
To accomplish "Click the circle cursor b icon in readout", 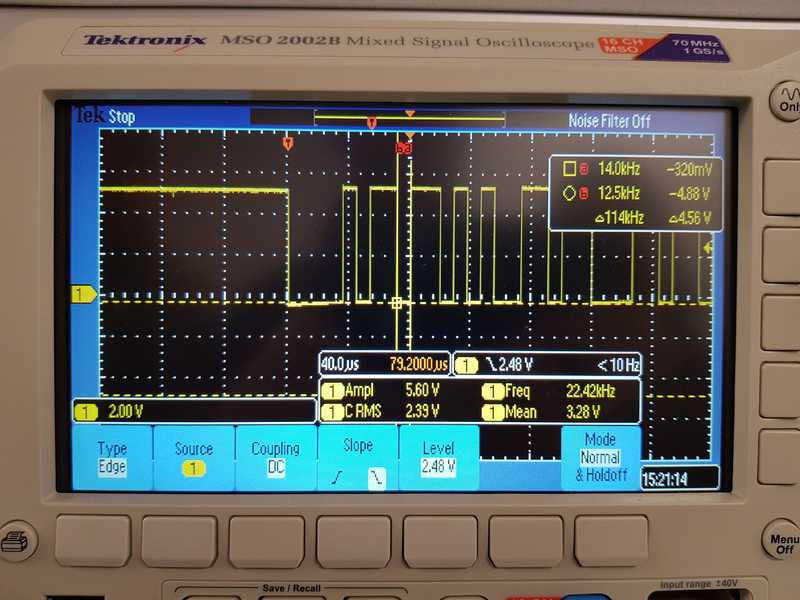I will [x=569, y=193].
